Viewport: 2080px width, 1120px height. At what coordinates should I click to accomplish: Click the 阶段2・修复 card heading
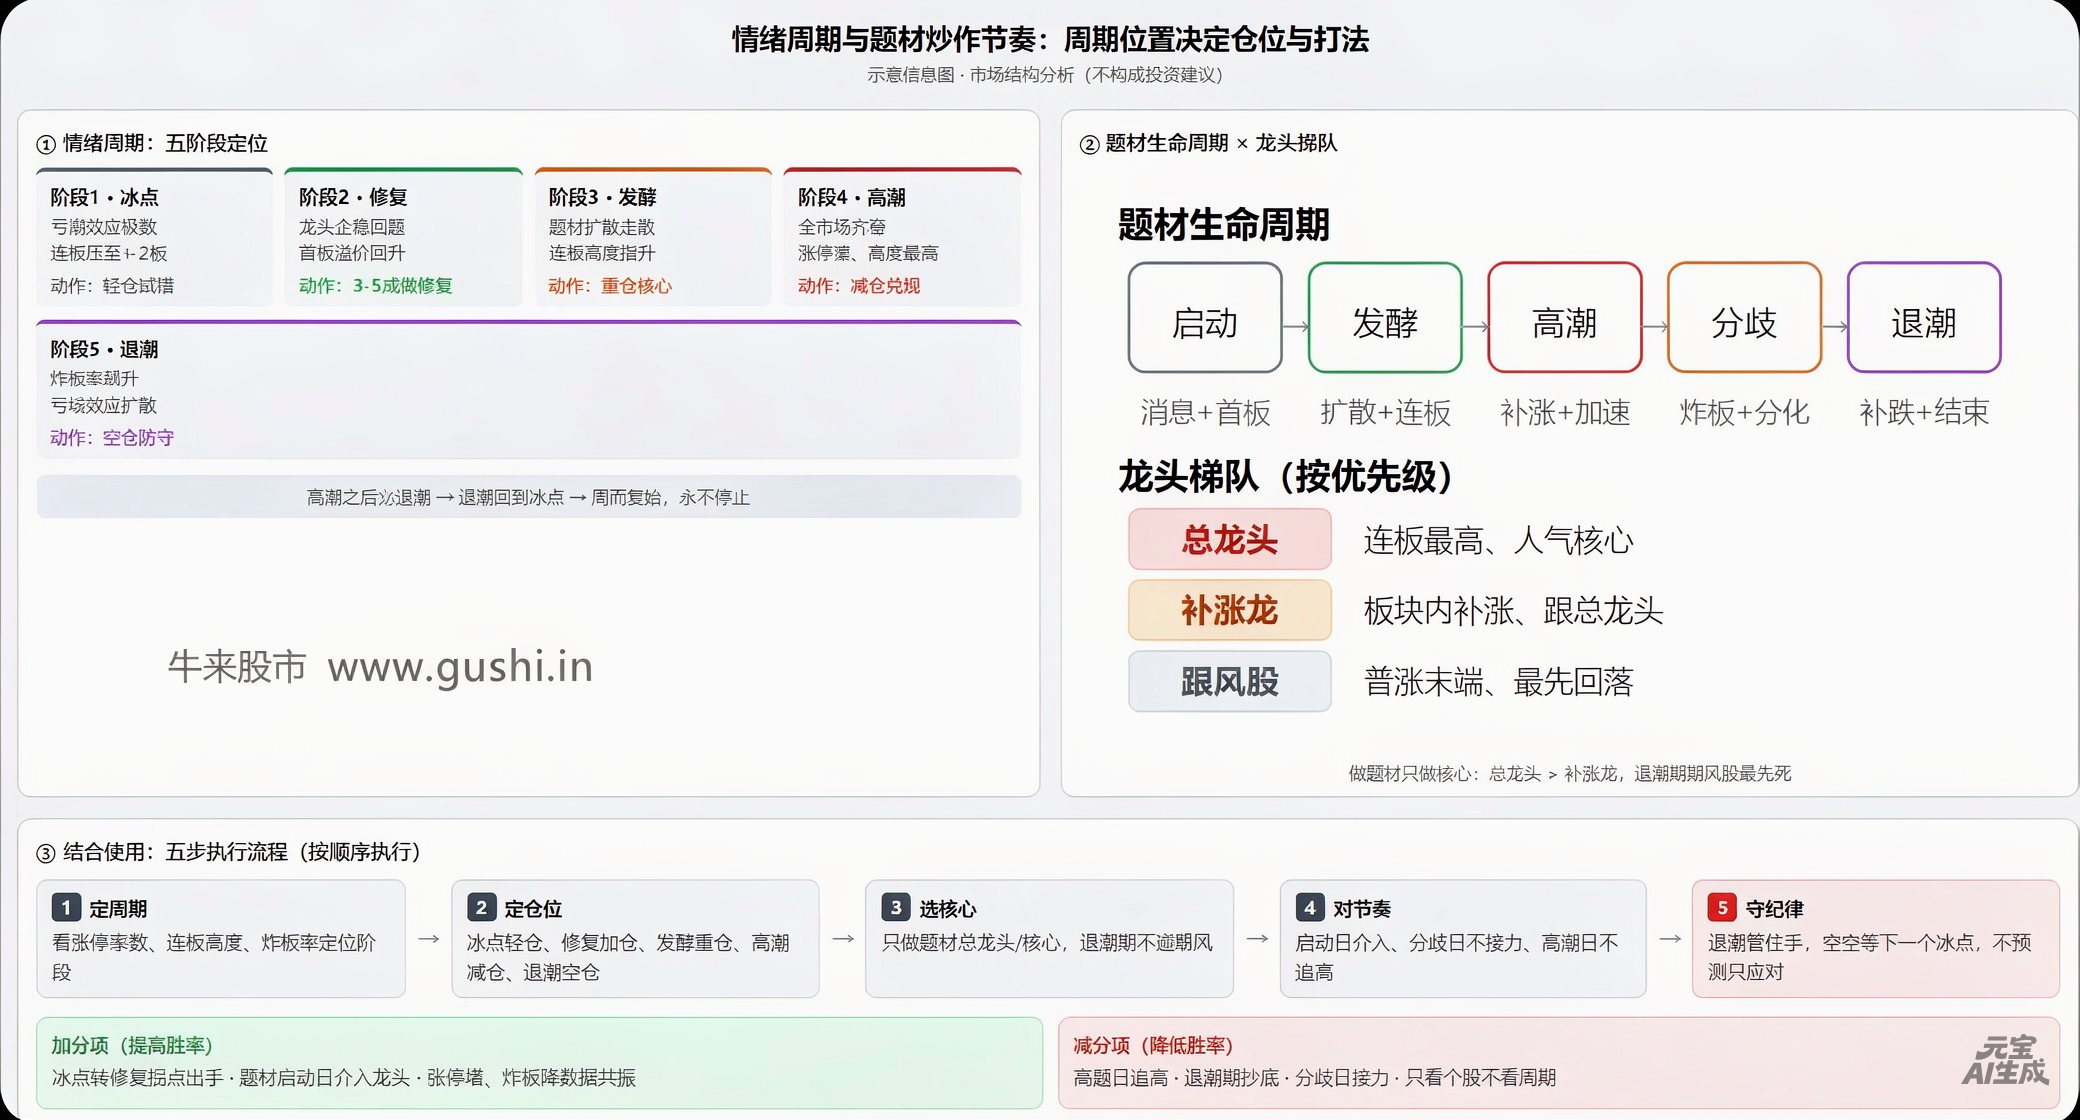pyautogui.click(x=354, y=197)
